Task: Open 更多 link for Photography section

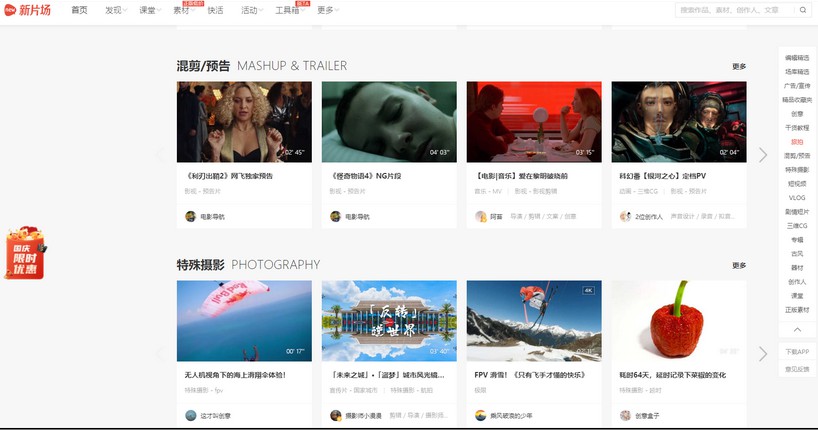Action: 739,265
